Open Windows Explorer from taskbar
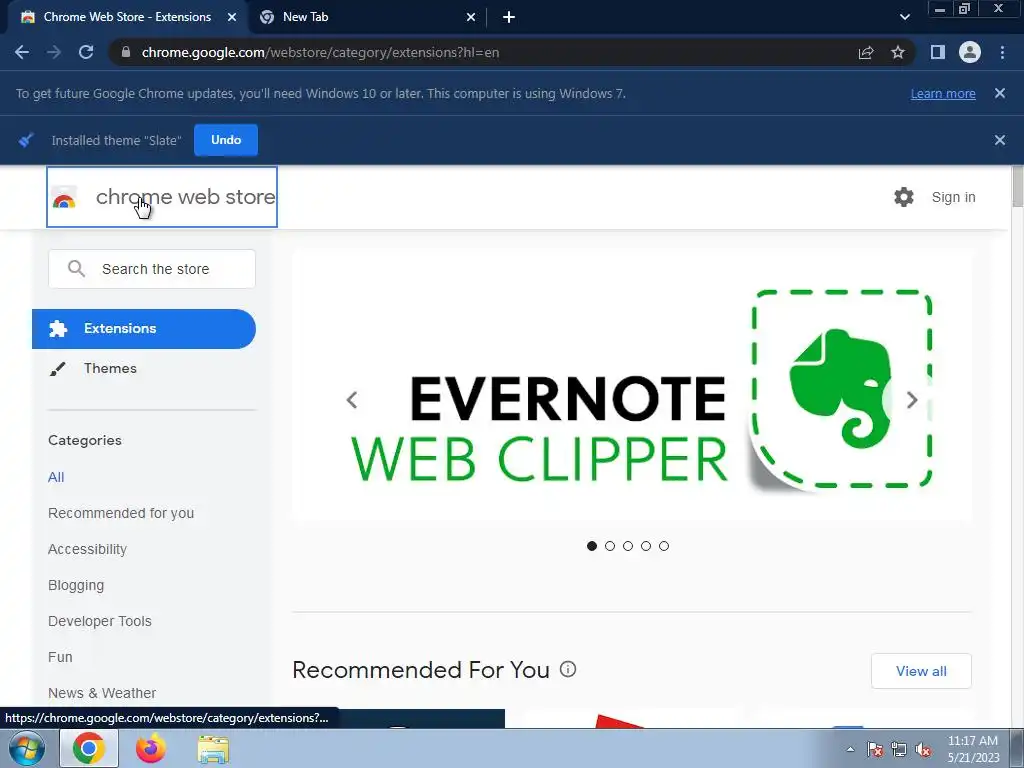1024x768 pixels. coord(213,749)
